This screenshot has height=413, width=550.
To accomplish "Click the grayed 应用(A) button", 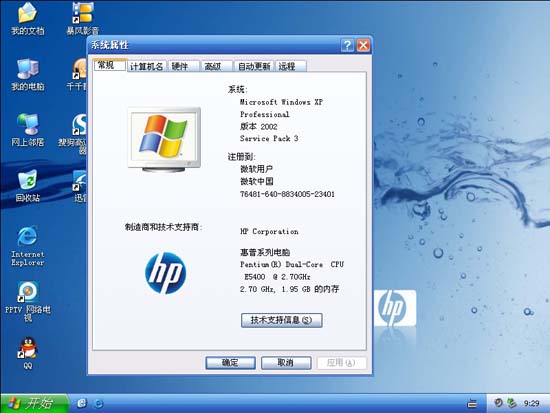I will (x=342, y=363).
